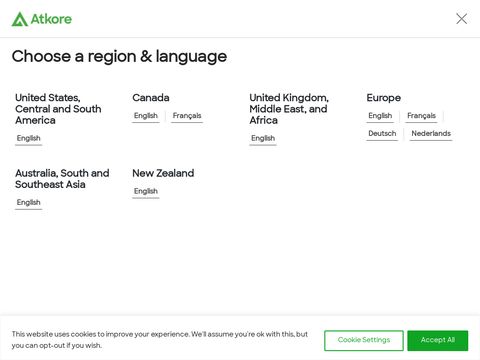This screenshot has width=480, height=360.
Task: Click the 'Choose a region & language' heading
Action: 119,56
